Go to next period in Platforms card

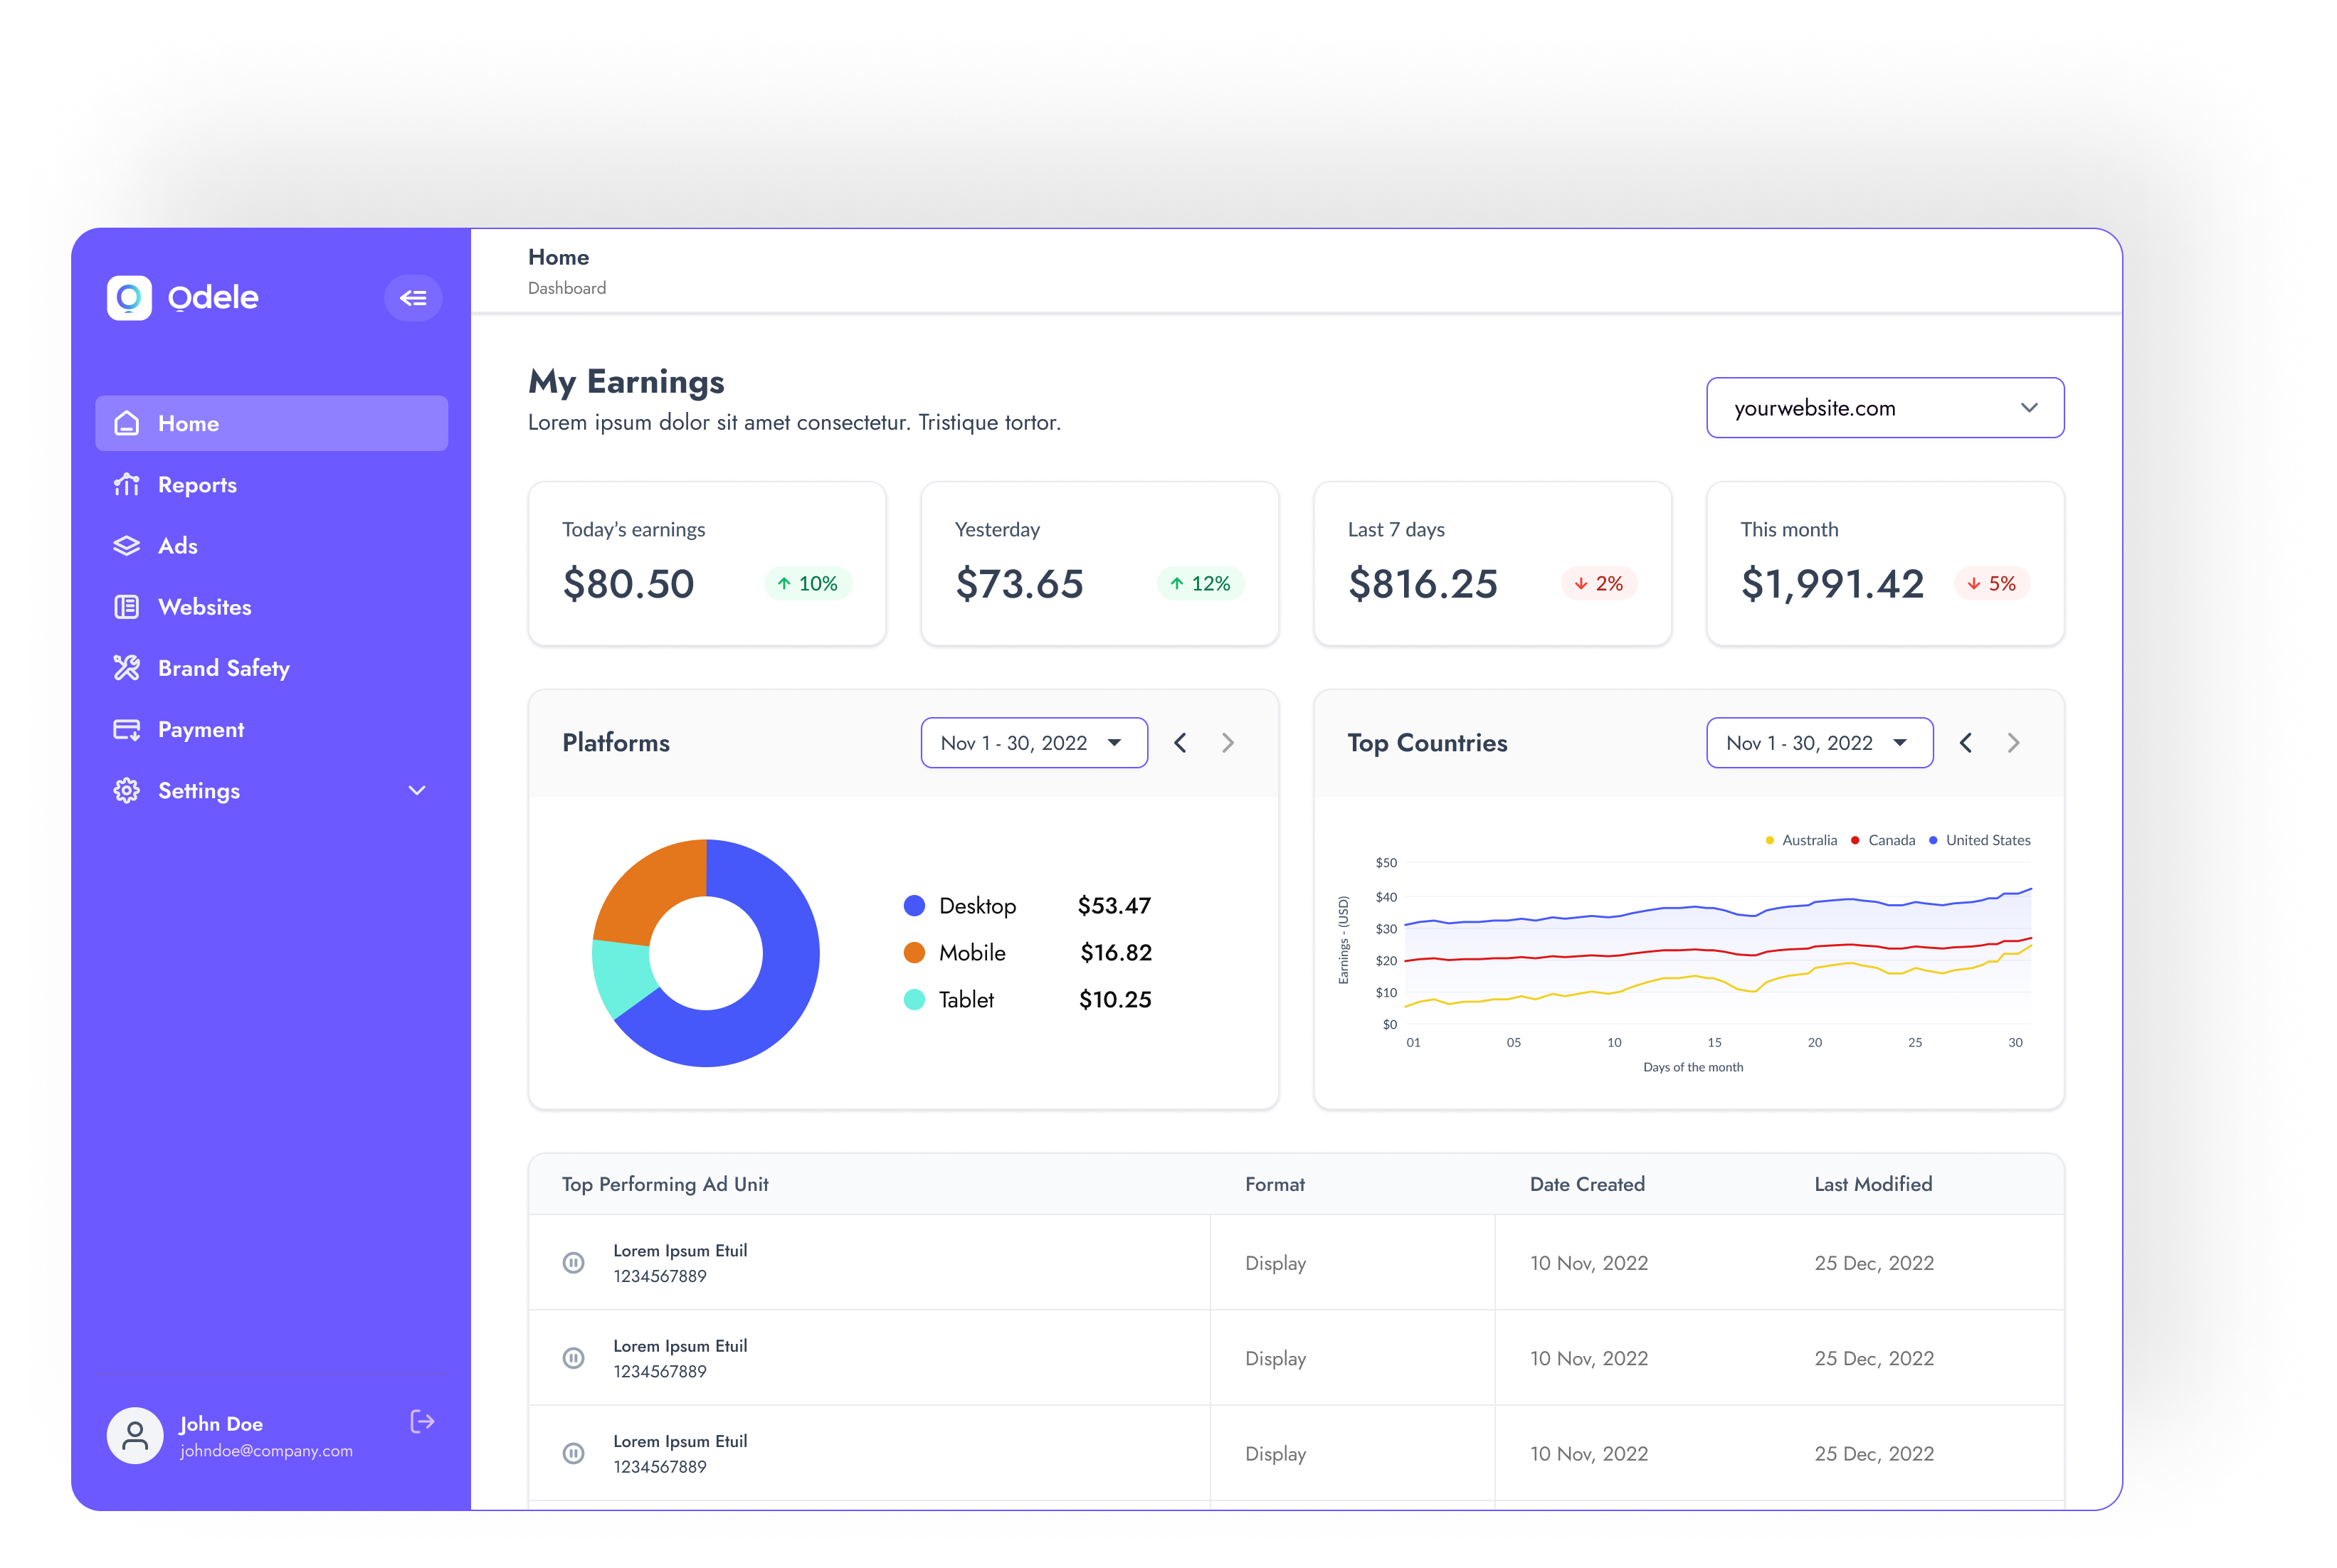coord(1228,743)
